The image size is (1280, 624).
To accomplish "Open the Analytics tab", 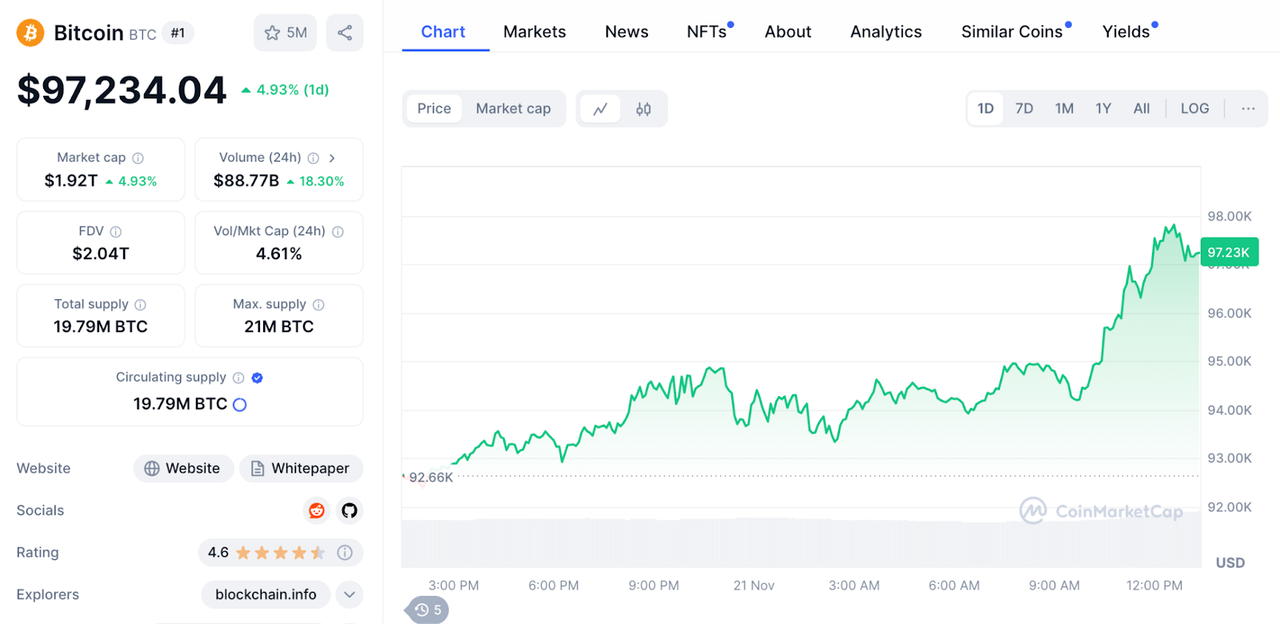I will click(886, 32).
